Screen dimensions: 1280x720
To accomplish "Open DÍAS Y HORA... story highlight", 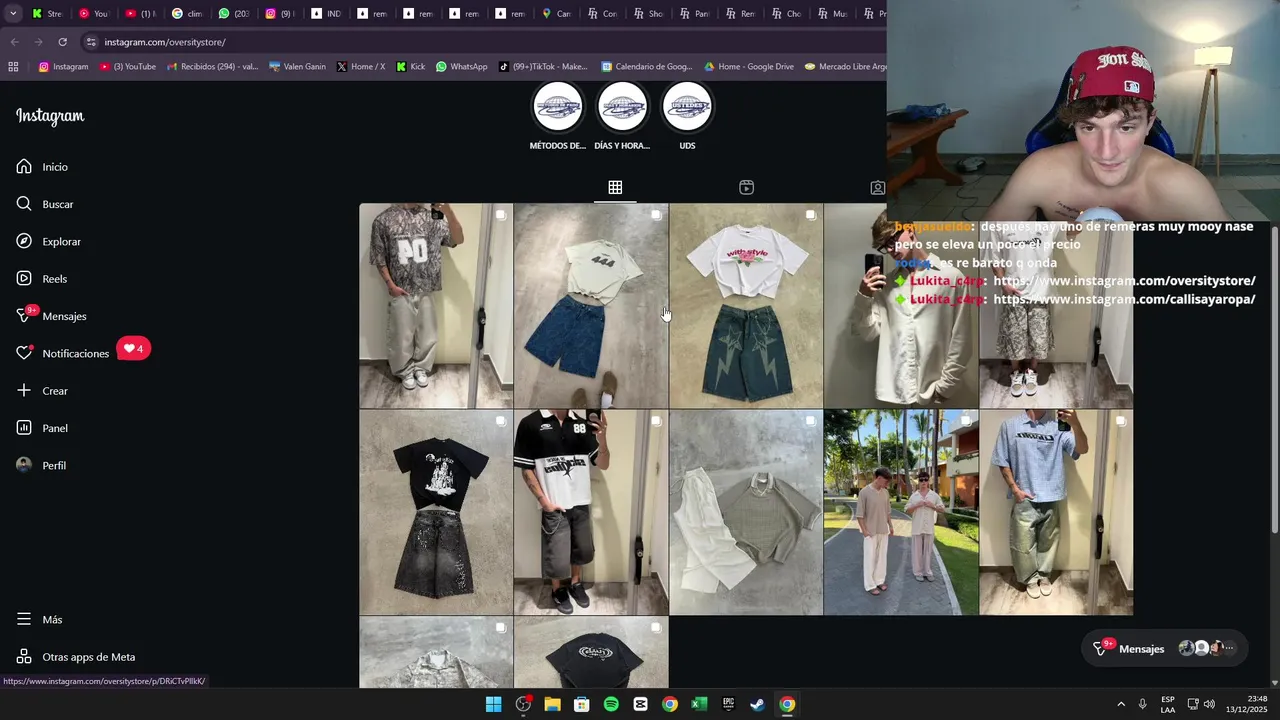I will click(622, 116).
